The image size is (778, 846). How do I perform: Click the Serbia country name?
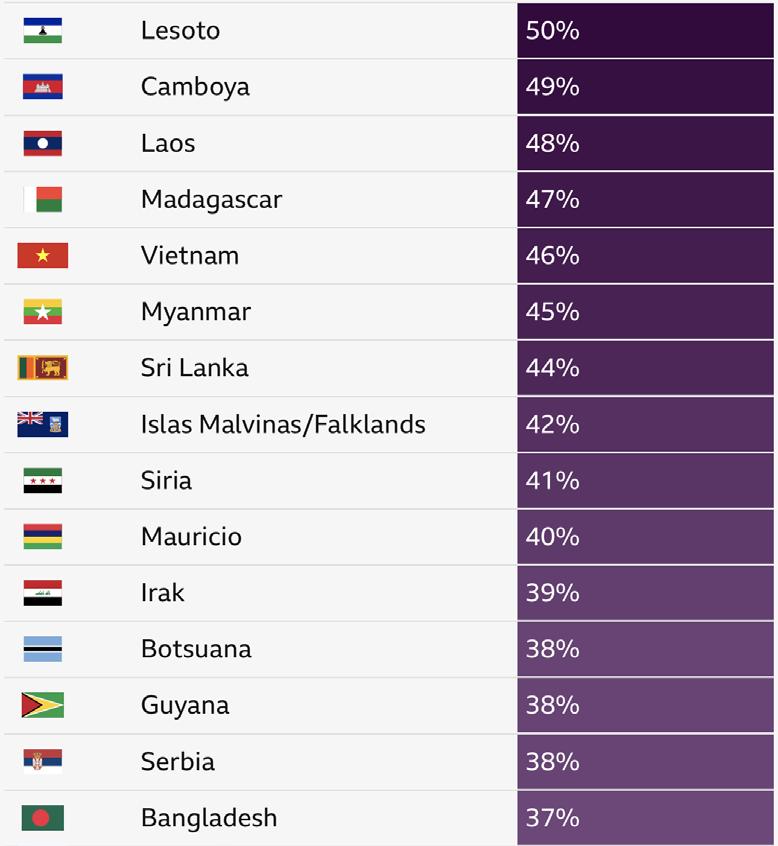tap(177, 761)
